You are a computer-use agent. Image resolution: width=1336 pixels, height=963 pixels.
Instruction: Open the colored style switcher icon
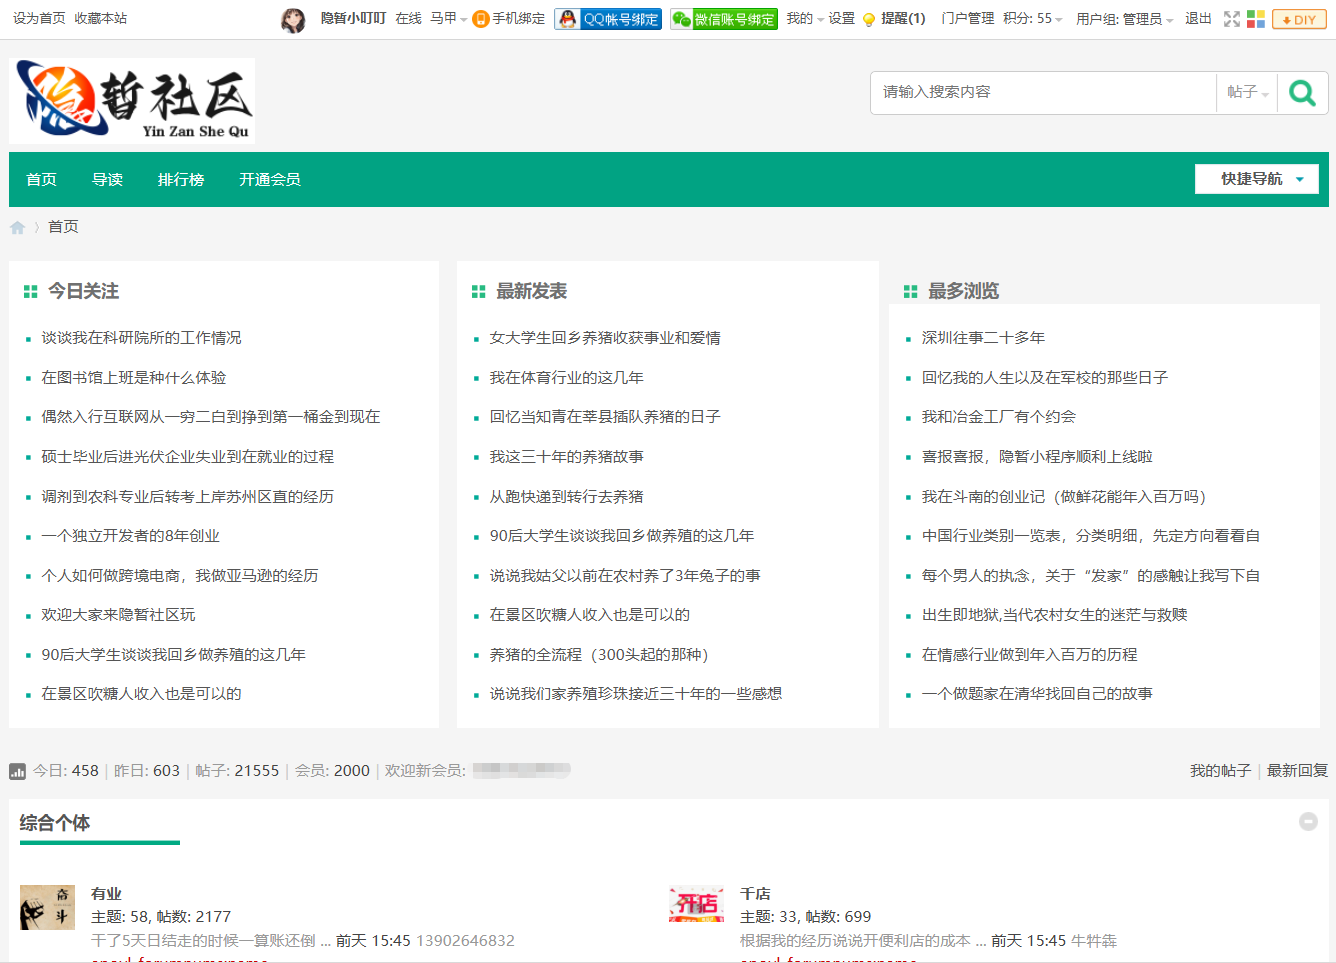1256,19
